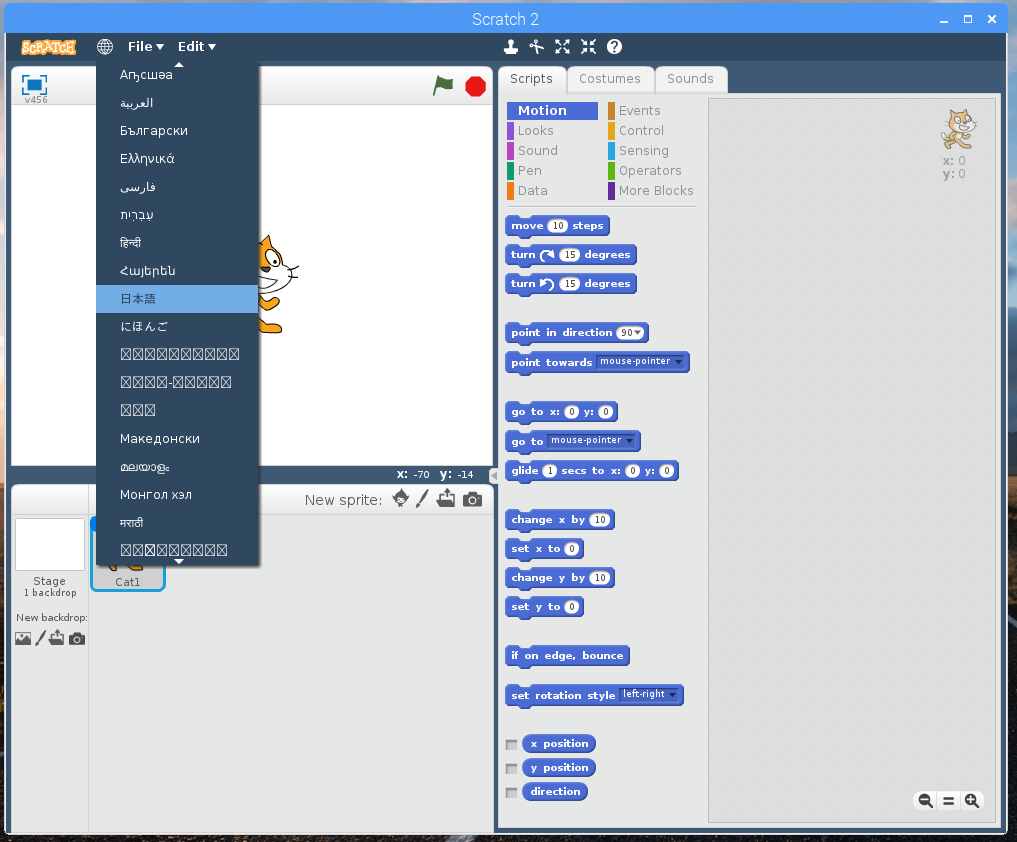1017x842 pixels.
Task: Choose sprite from library icon
Action: pyautogui.click(x=401, y=499)
